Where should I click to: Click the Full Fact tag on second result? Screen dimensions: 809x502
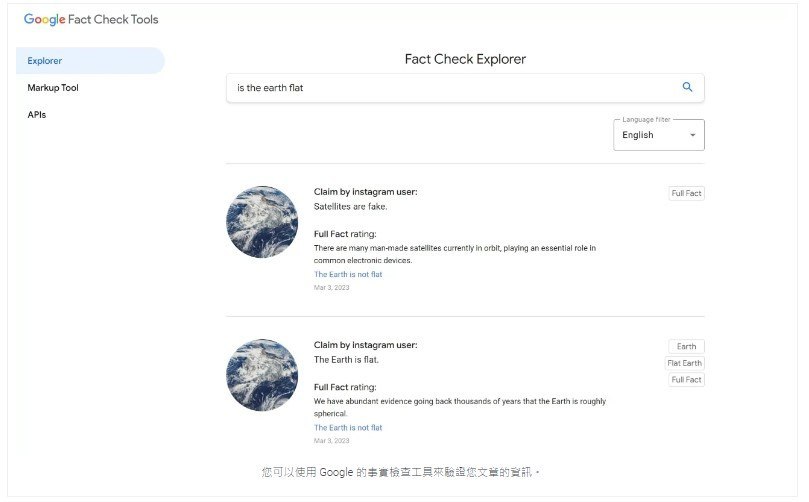point(686,380)
